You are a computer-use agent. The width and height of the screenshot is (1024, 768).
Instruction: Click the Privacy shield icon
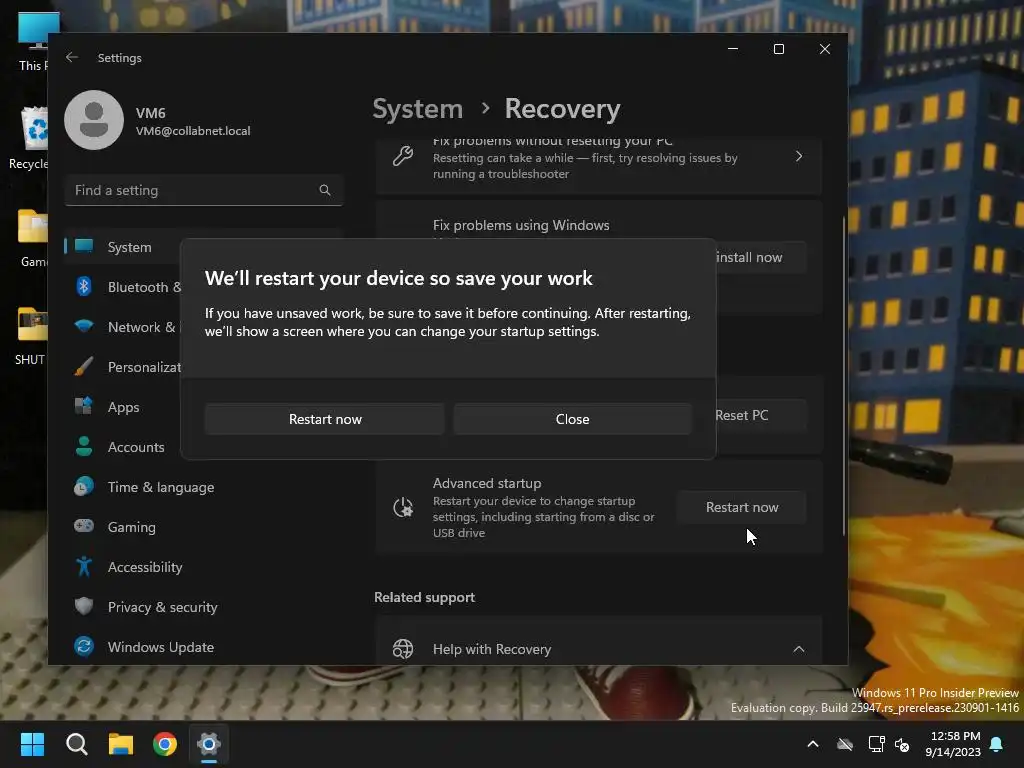point(84,606)
